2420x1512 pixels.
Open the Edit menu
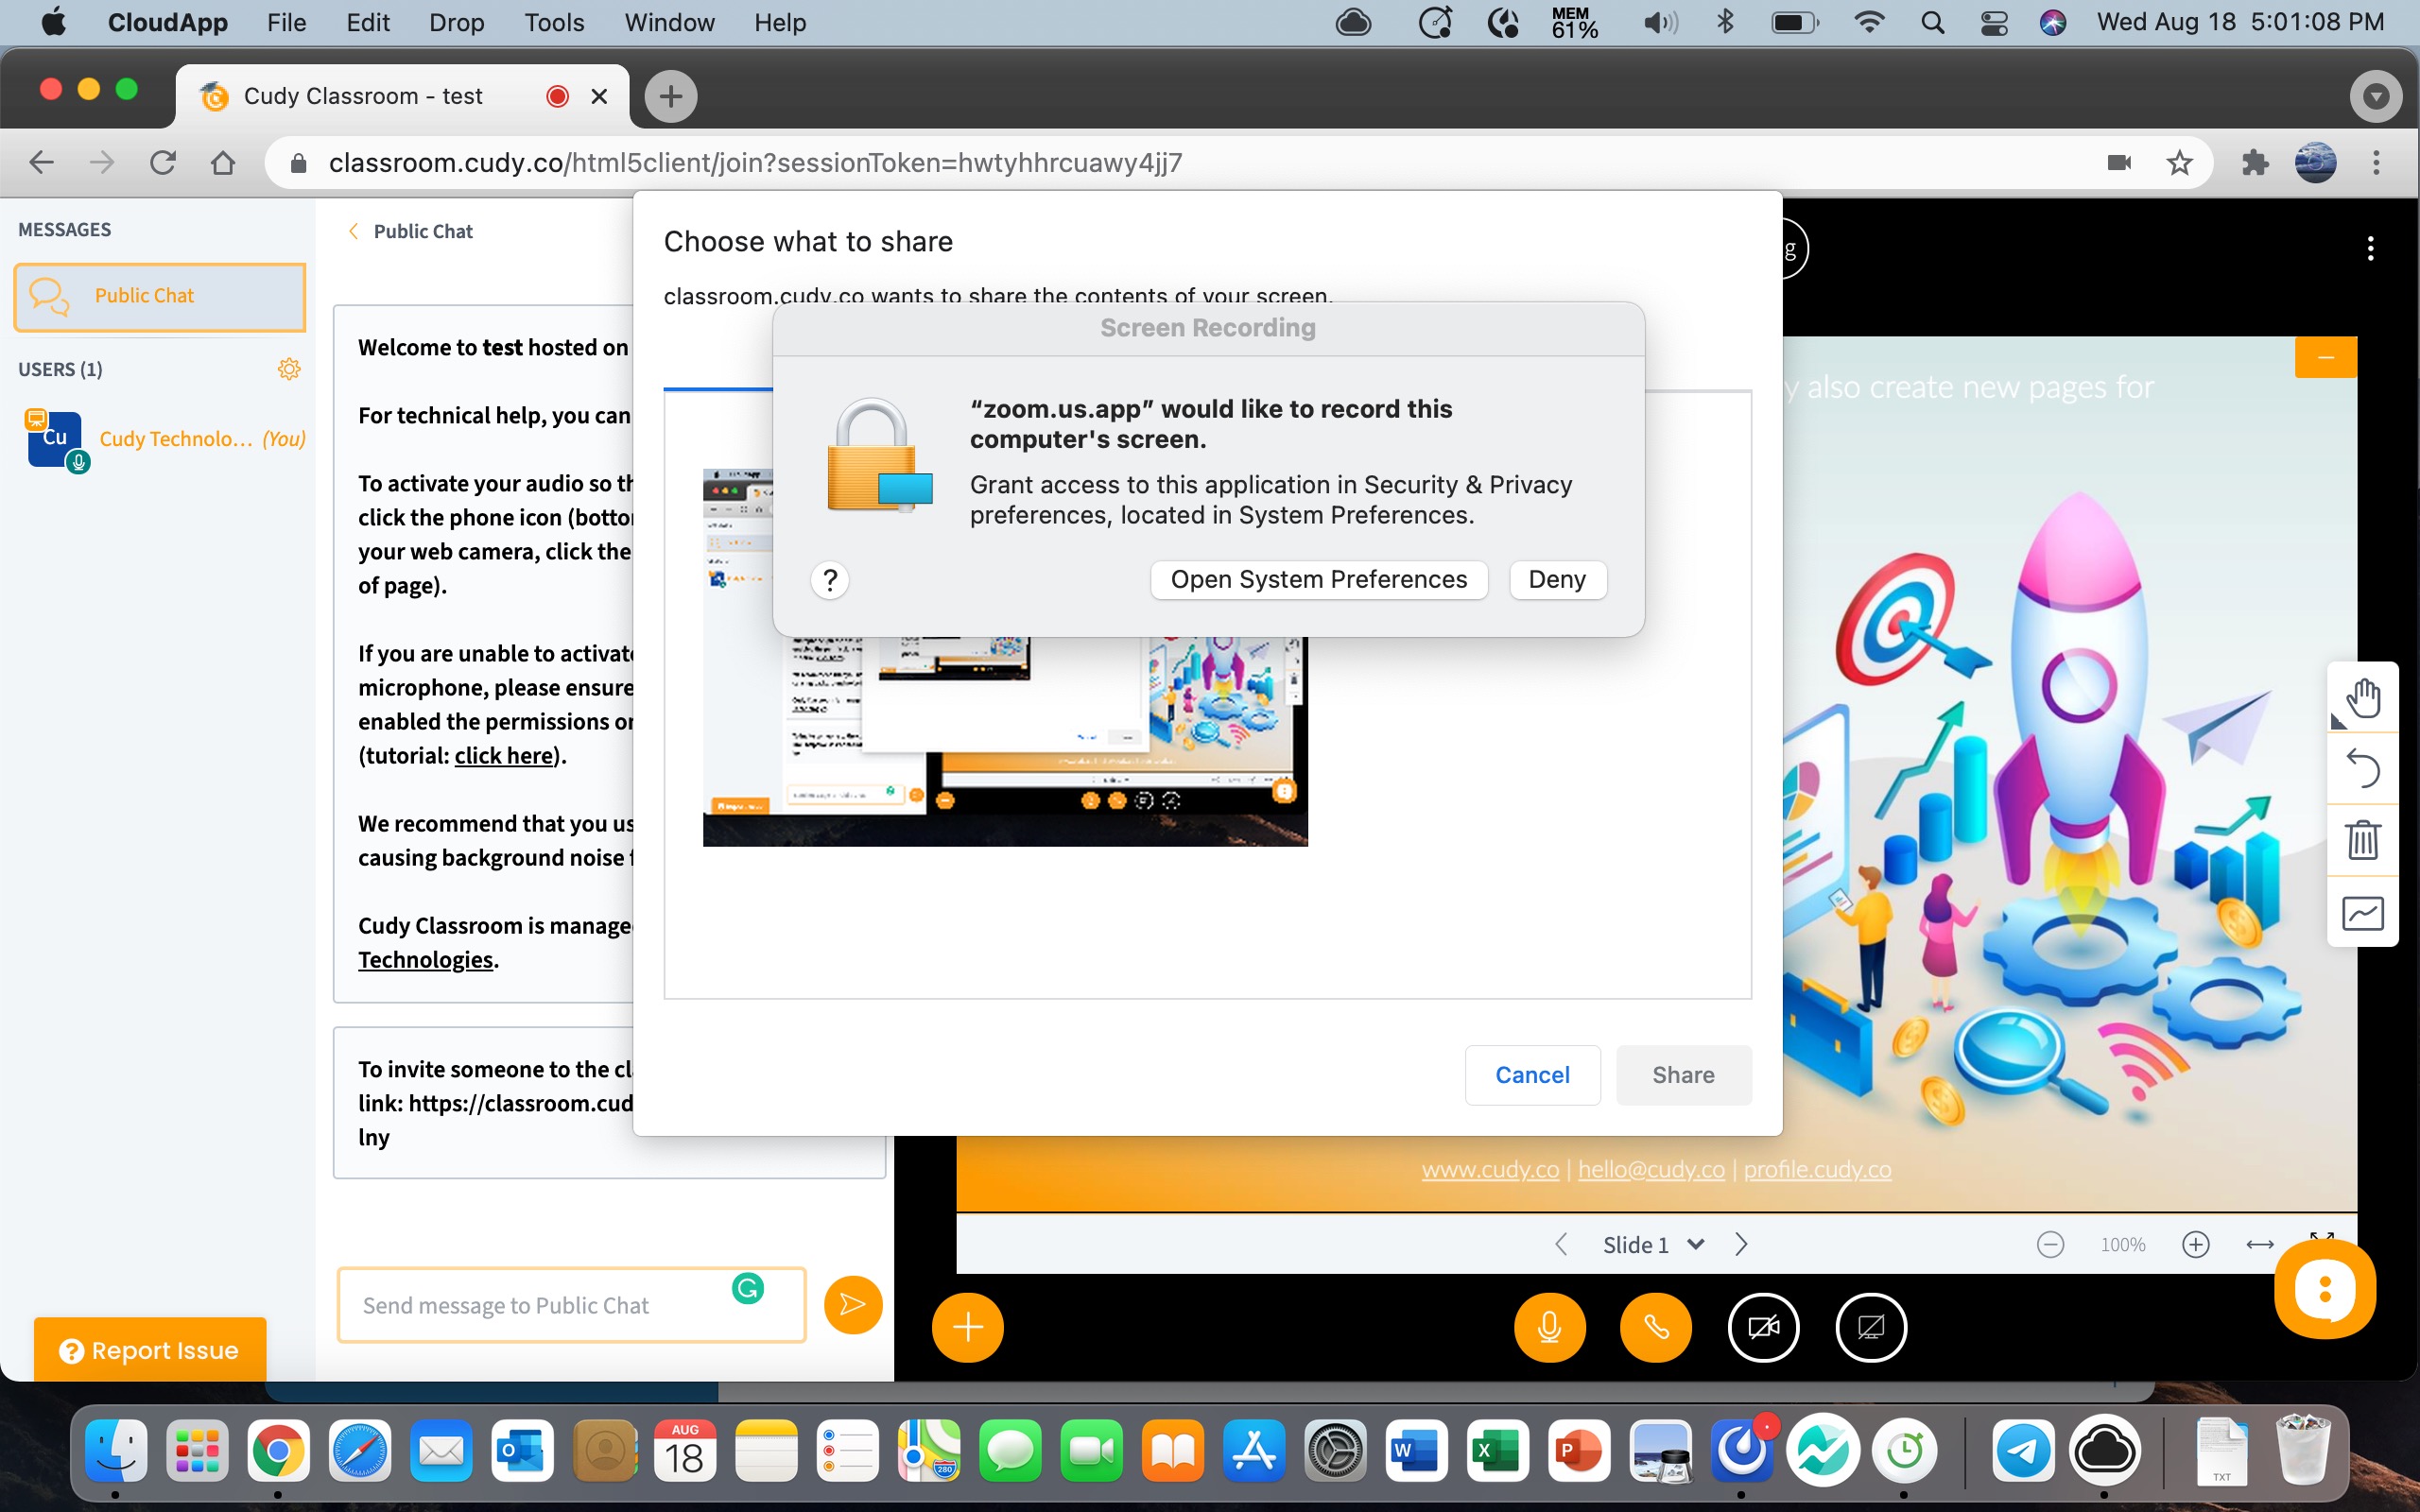(x=368, y=22)
